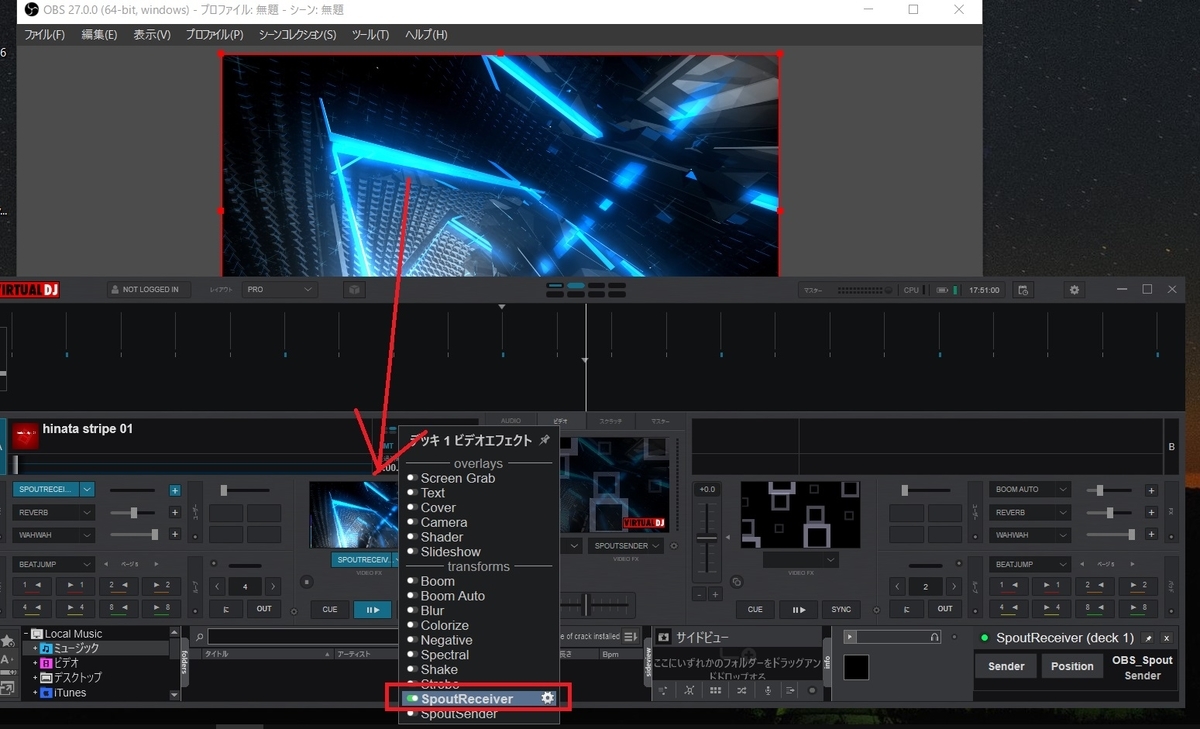
Task: Click the clock options icon beside 17:51:00
Action: click(1023, 290)
